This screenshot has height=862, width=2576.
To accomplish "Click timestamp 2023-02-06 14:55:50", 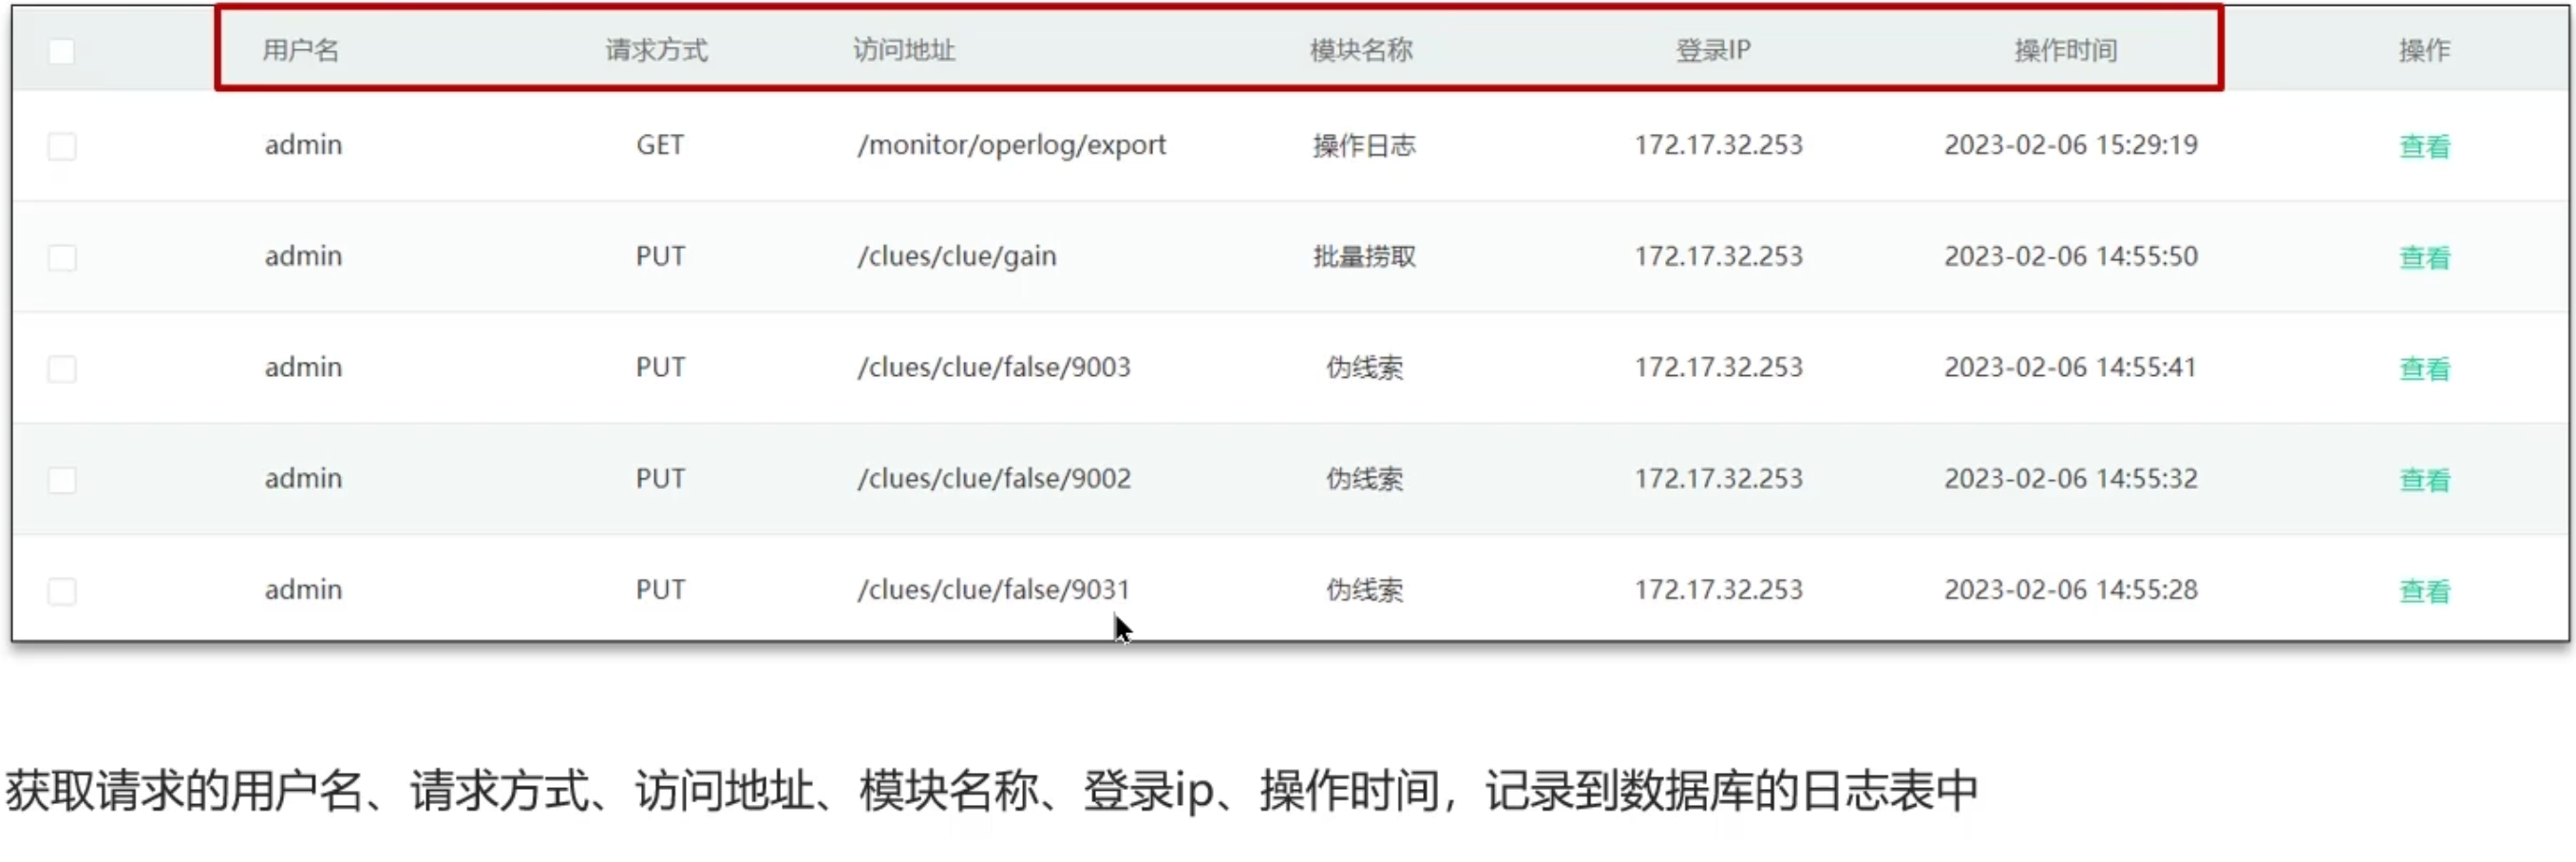I will pyautogui.click(x=2070, y=256).
